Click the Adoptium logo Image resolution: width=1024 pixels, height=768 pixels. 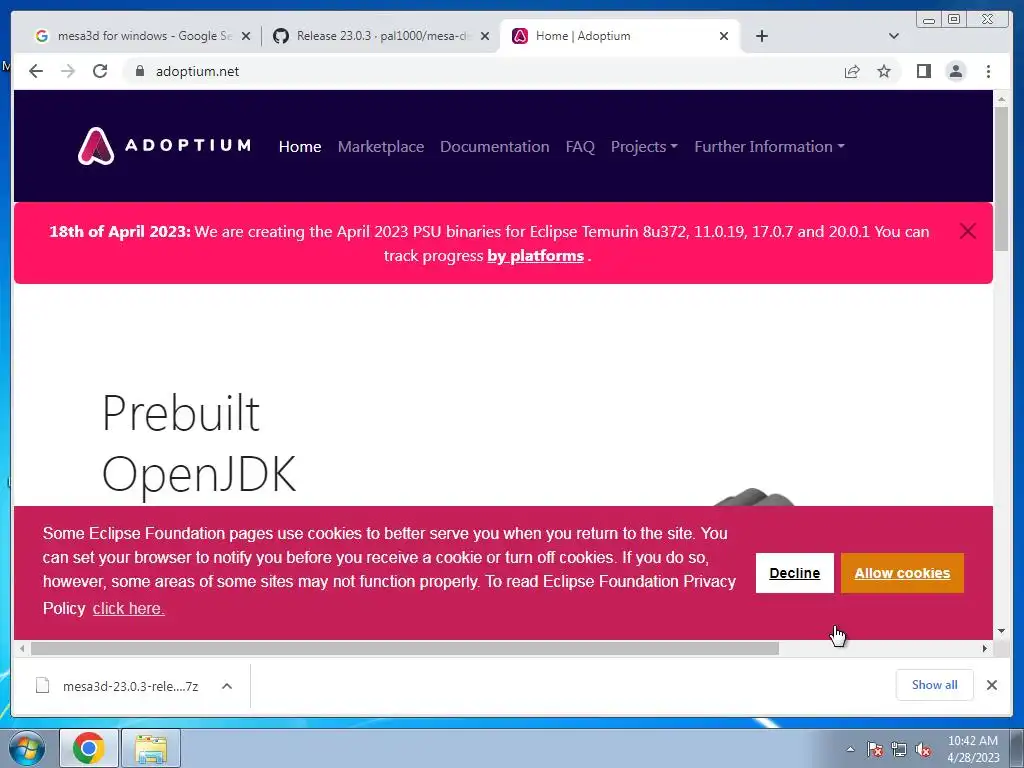(x=164, y=146)
